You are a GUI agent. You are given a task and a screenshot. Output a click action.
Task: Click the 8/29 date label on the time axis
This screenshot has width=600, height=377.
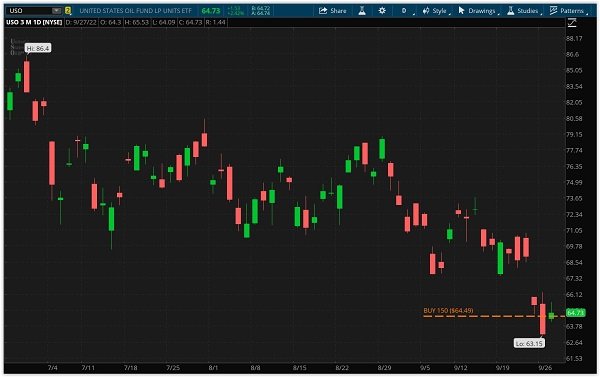pyautogui.click(x=384, y=368)
